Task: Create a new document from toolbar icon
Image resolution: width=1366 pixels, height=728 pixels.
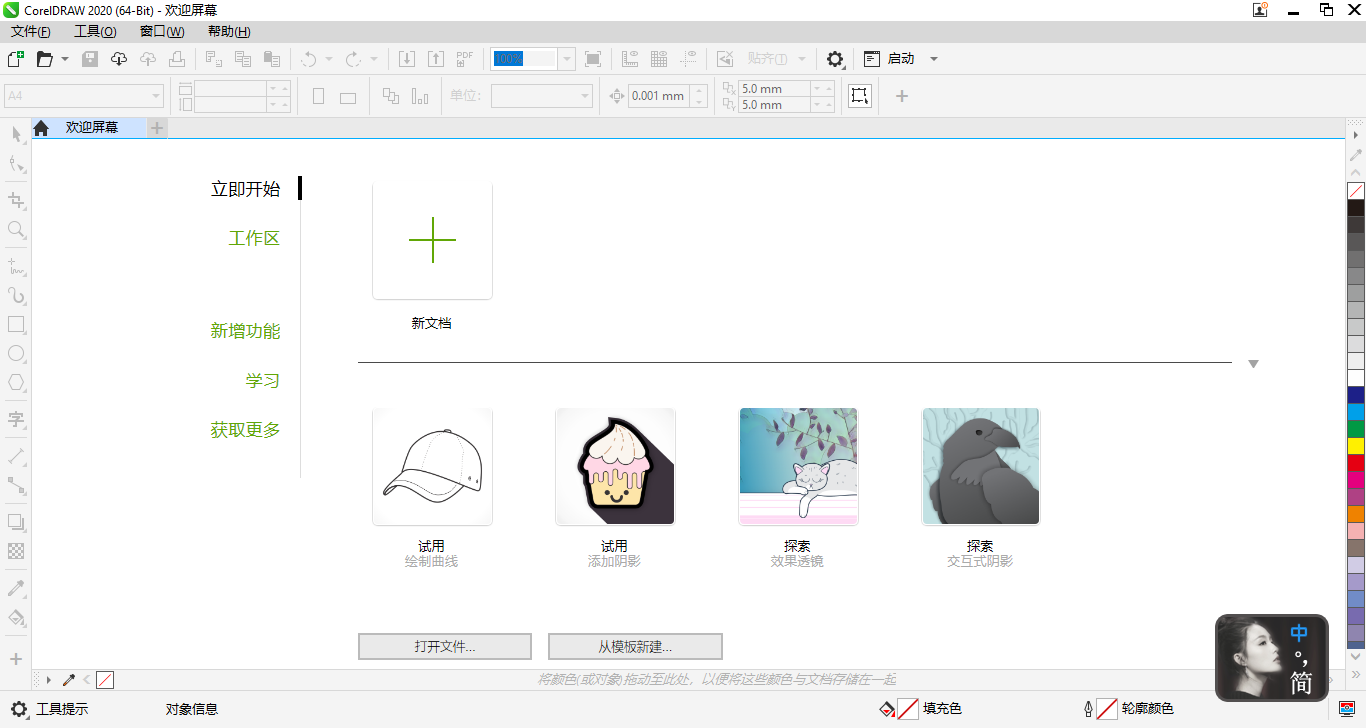Action: (15, 59)
